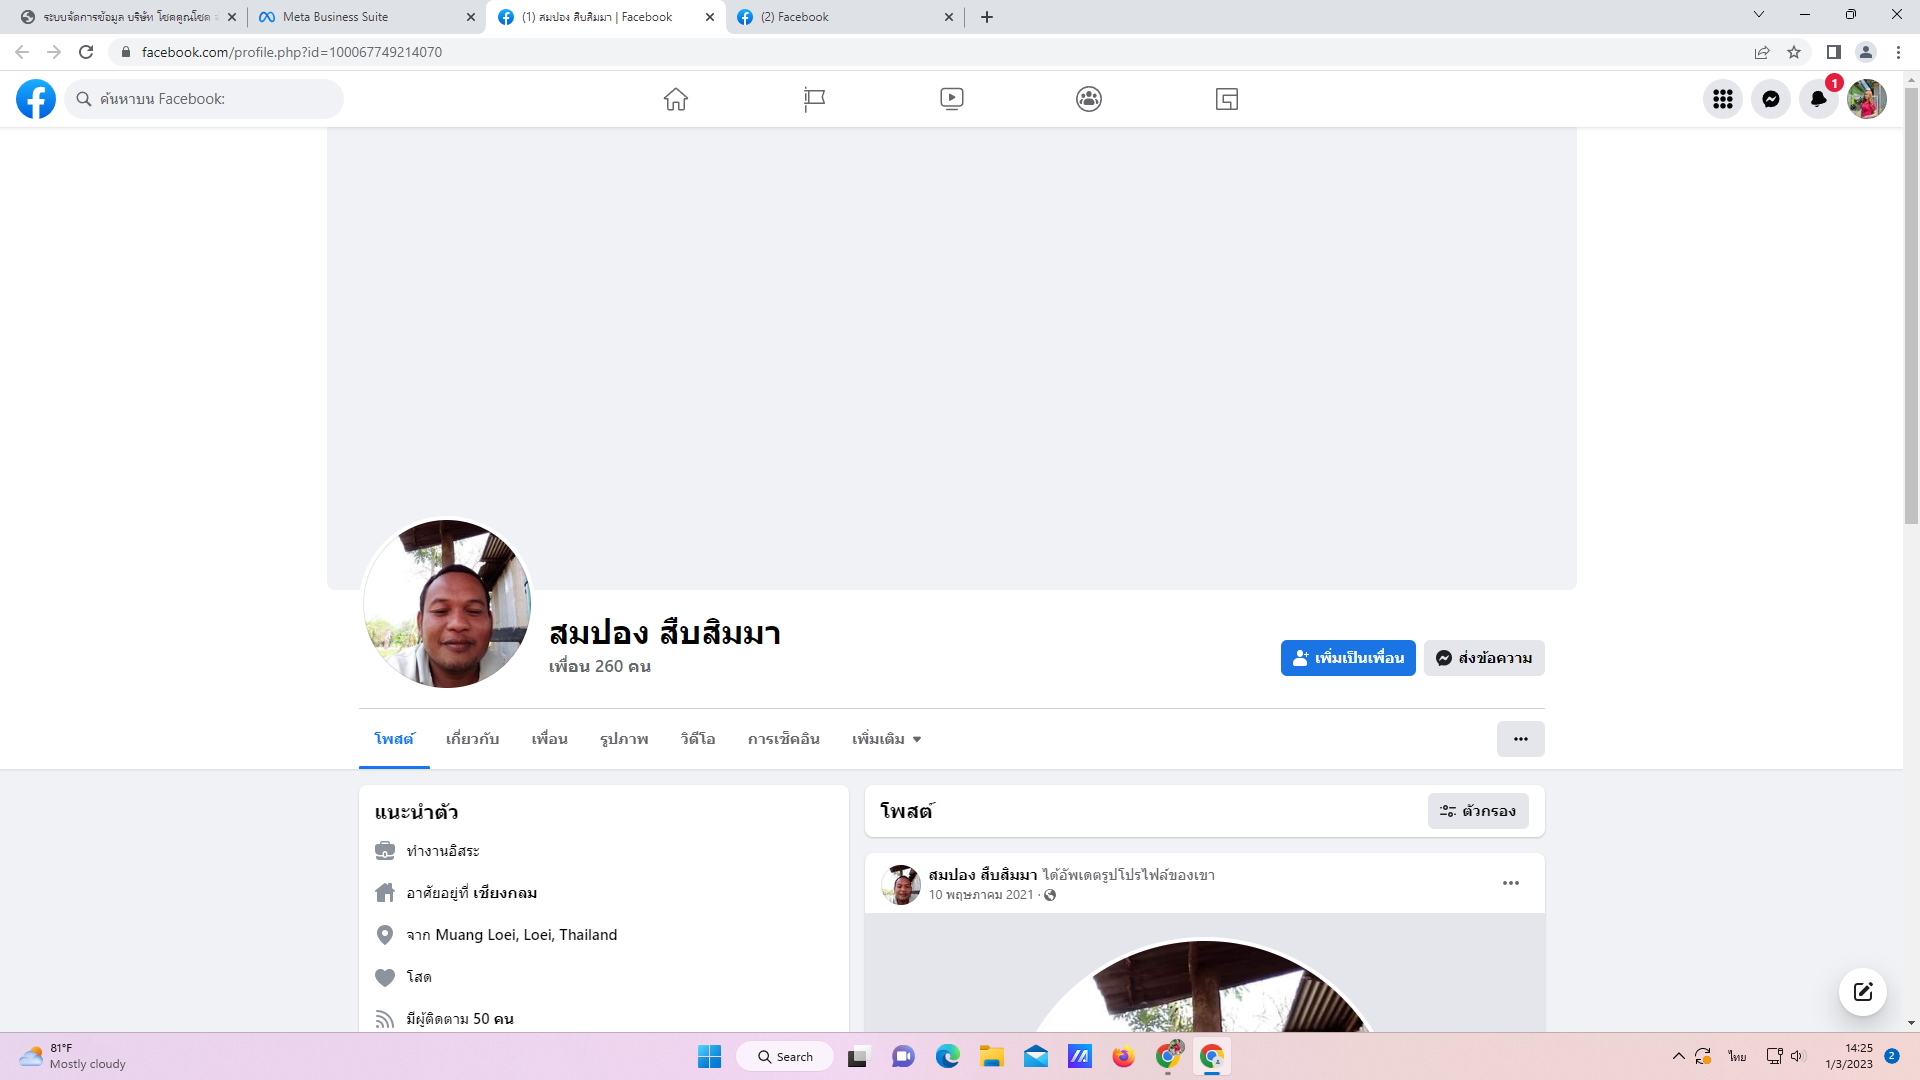Viewport: 1920px width, 1080px height.
Task: Open Groups icon in top bar
Action: coord(1089,99)
